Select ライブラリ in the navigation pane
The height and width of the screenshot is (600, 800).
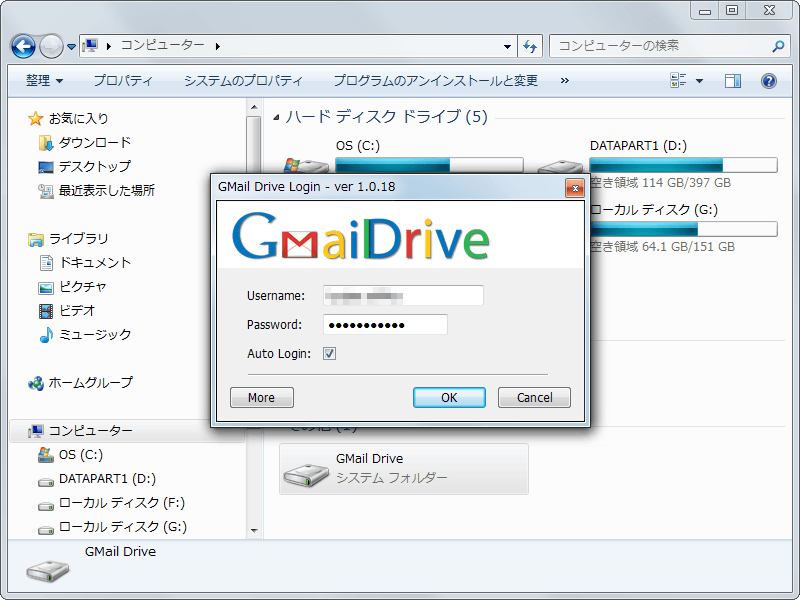coord(78,238)
